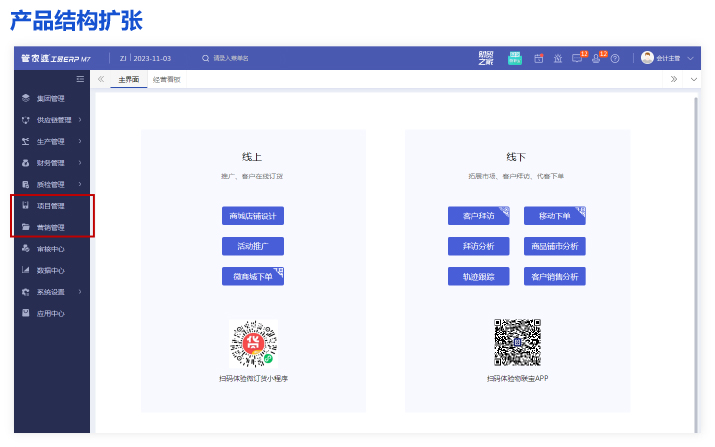Click the 轨迹跟踪 button
This screenshot has height=447, width=715.
[478, 276]
